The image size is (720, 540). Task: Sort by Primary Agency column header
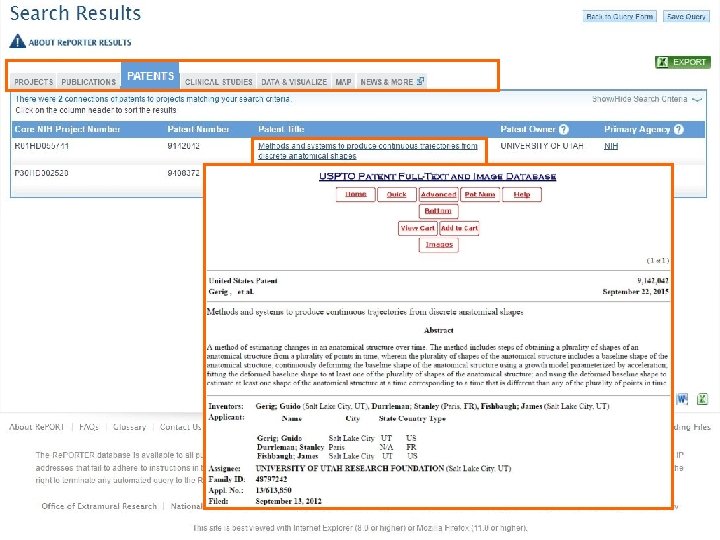[x=637, y=129]
